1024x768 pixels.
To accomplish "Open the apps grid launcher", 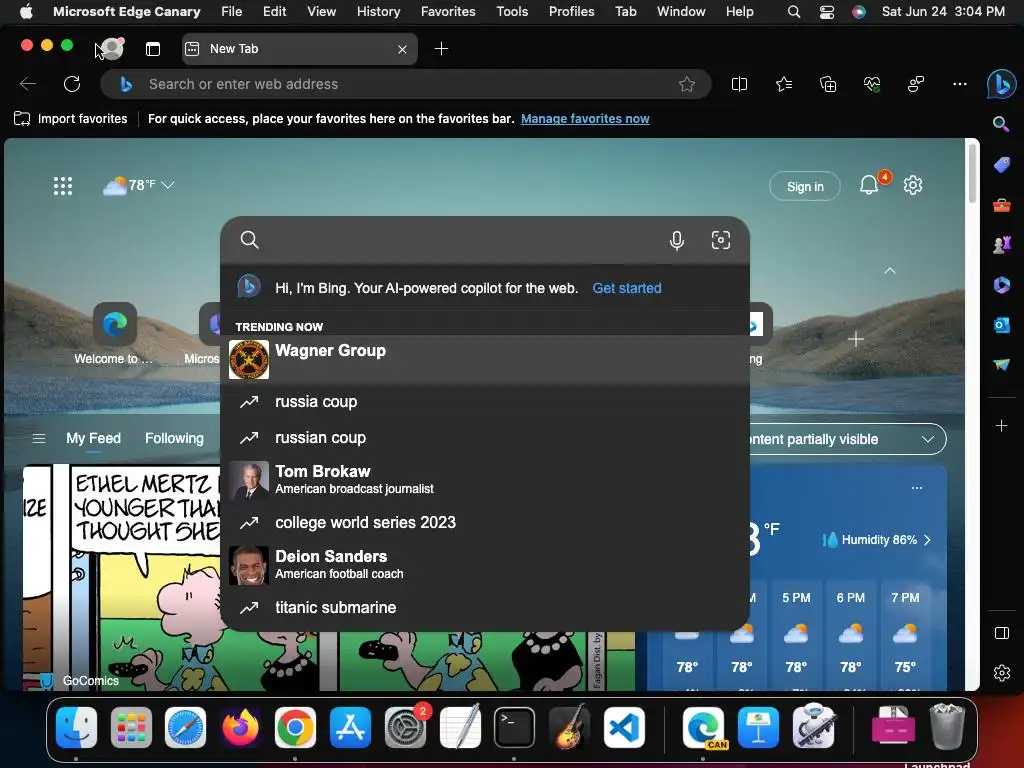I will click(x=63, y=185).
